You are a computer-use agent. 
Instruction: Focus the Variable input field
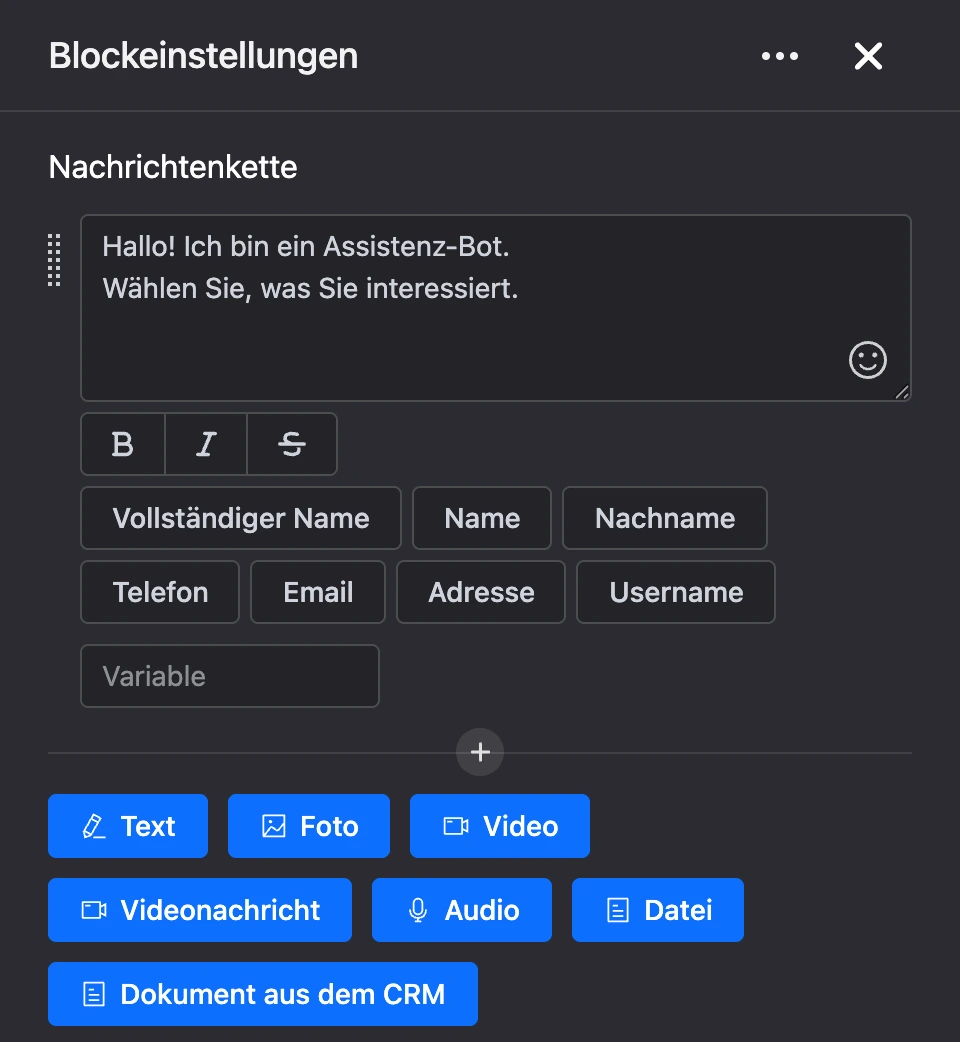click(x=230, y=676)
